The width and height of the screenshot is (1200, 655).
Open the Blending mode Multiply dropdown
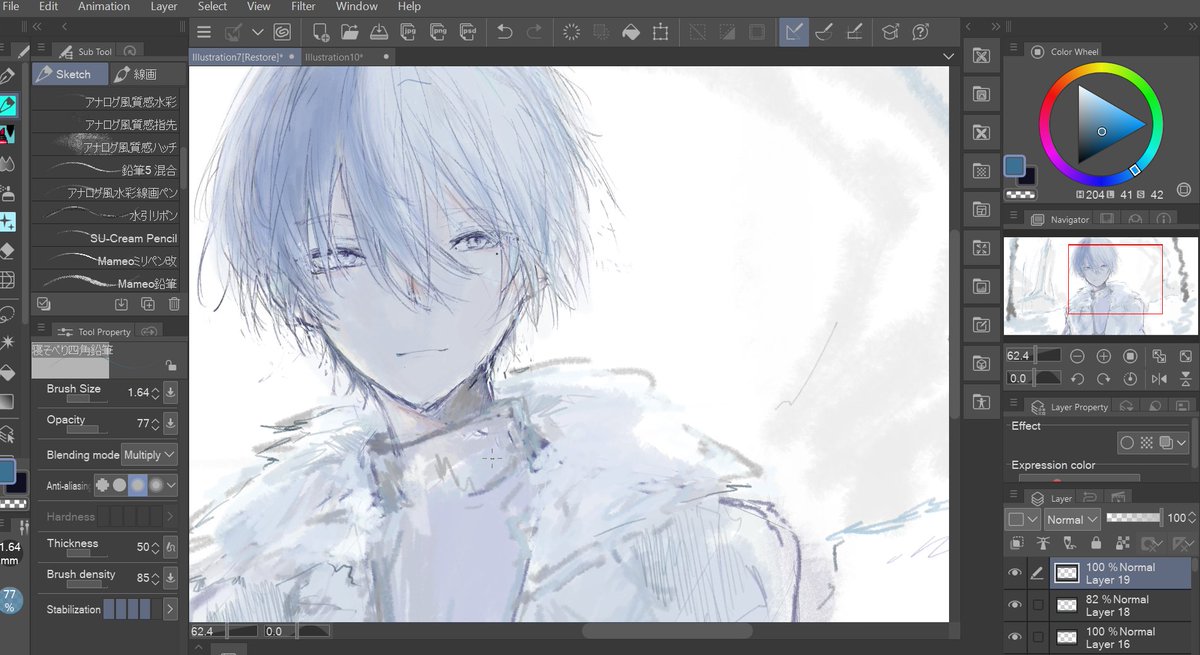(x=149, y=455)
